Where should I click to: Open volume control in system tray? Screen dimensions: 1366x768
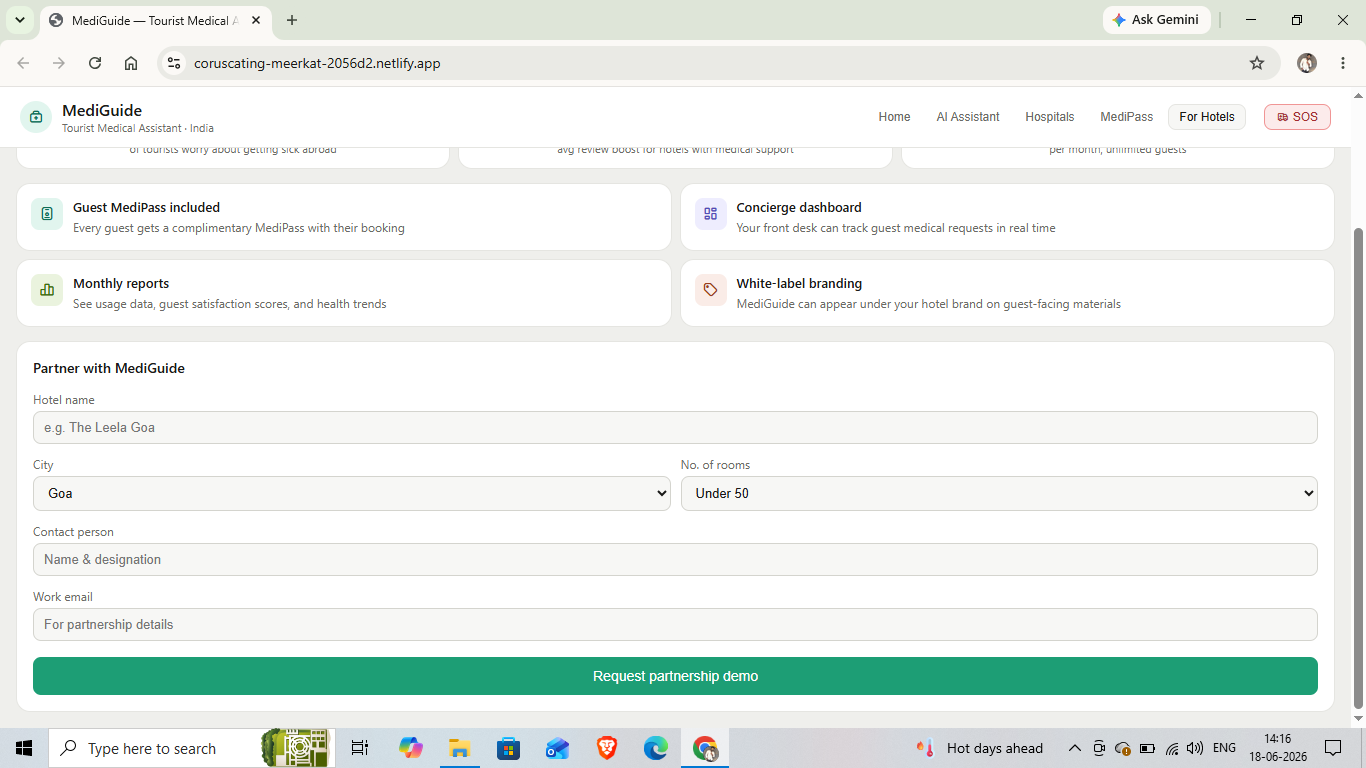pyautogui.click(x=1194, y=748)
